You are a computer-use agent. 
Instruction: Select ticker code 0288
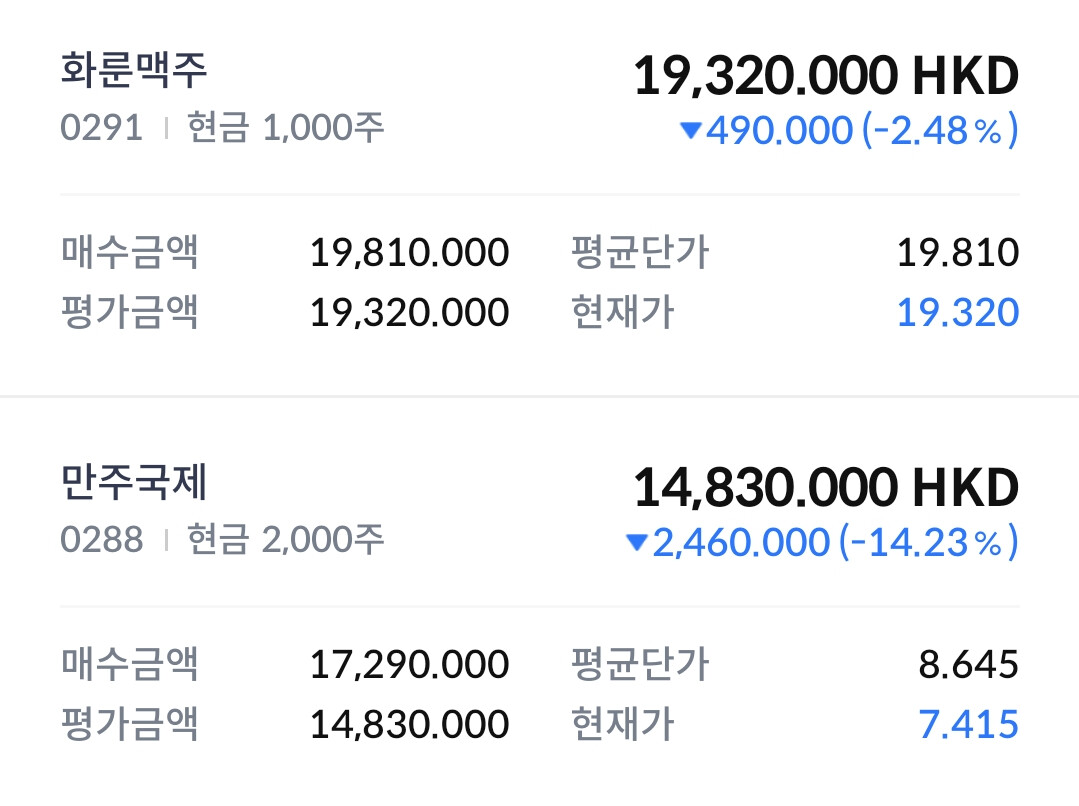tap(102, 540)
